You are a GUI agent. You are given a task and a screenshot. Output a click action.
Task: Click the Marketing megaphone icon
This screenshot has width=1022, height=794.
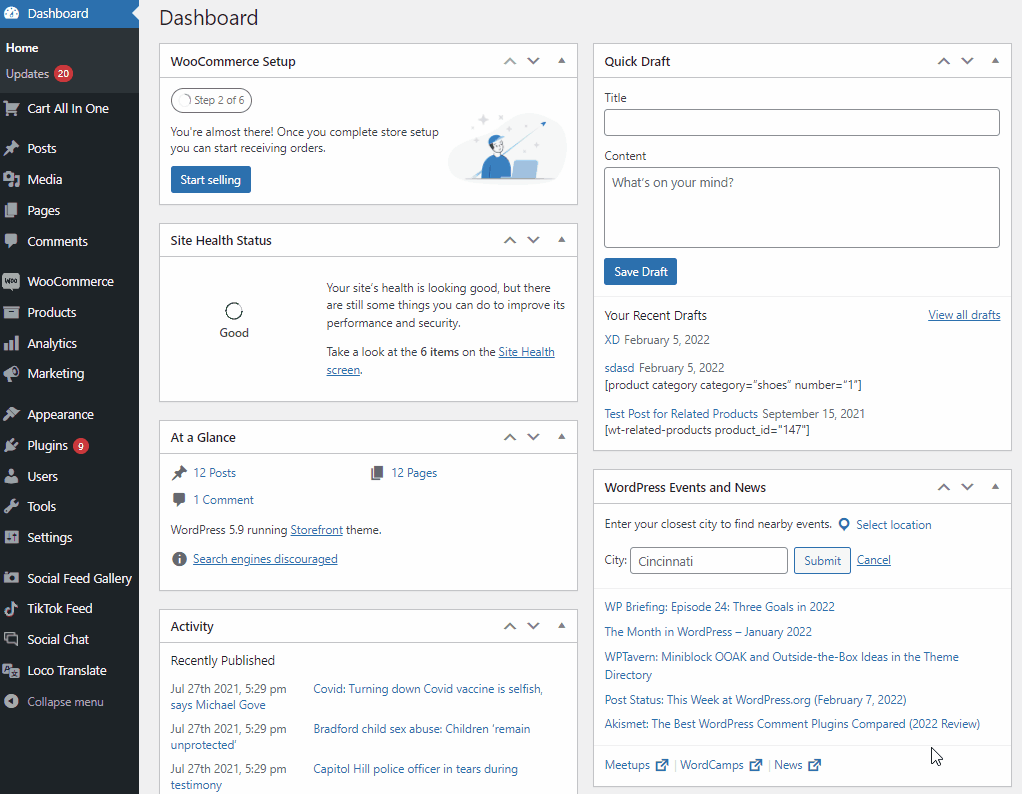(11, 374)
